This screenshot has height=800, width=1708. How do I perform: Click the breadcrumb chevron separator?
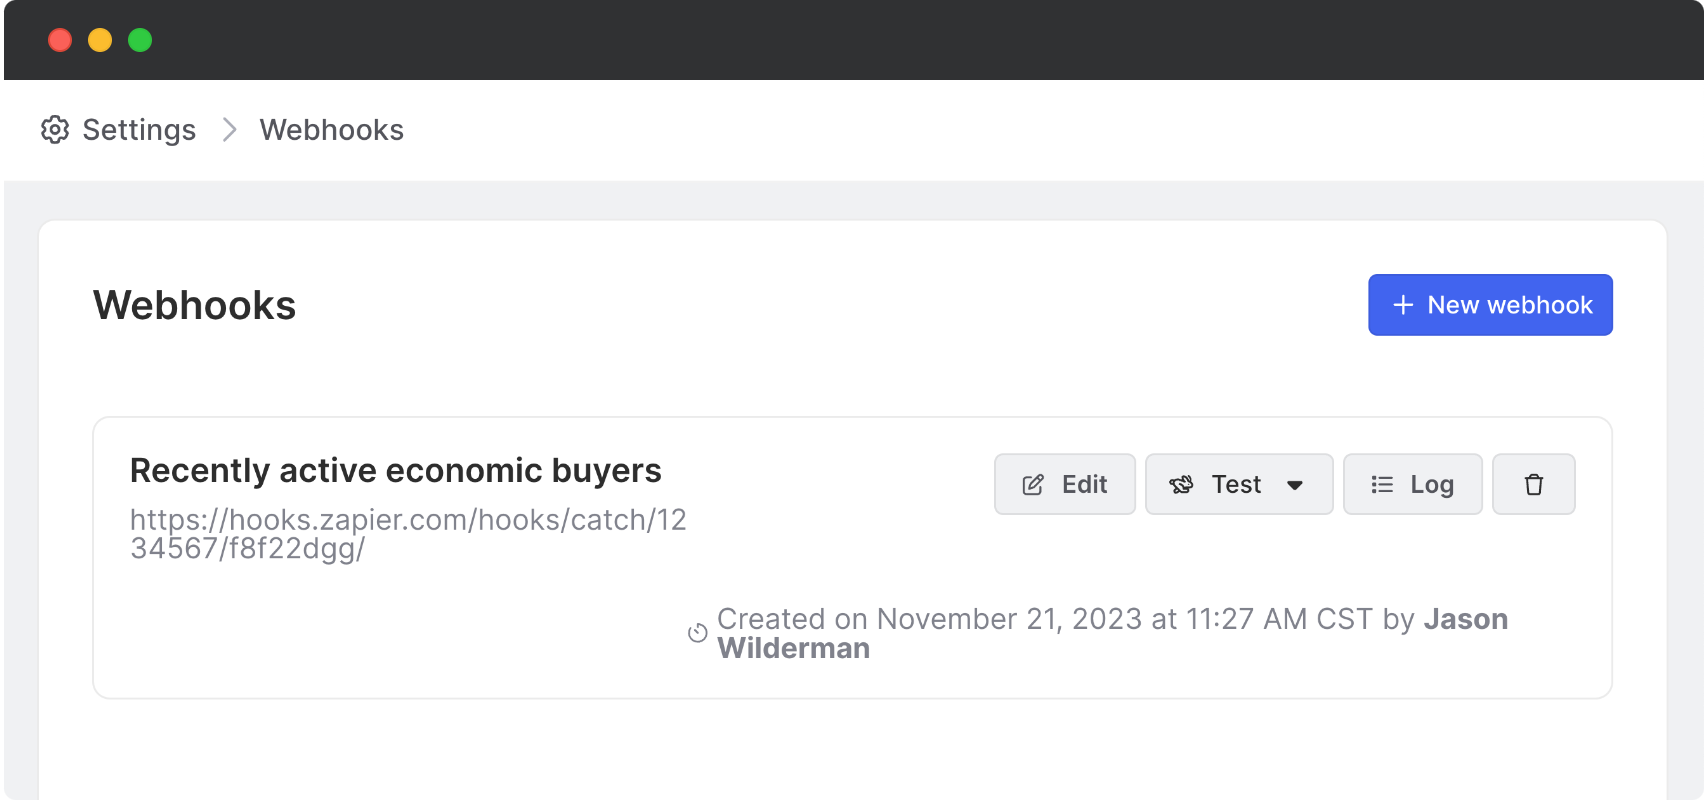pyautogui.click(x=229, y=130)
